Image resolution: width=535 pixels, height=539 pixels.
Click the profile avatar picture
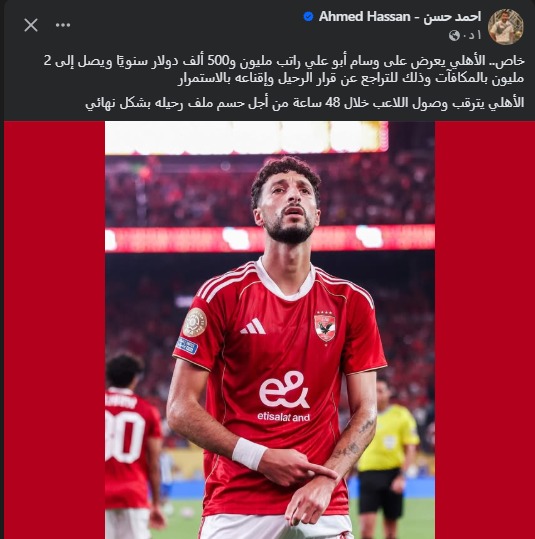tap(506, 26)
